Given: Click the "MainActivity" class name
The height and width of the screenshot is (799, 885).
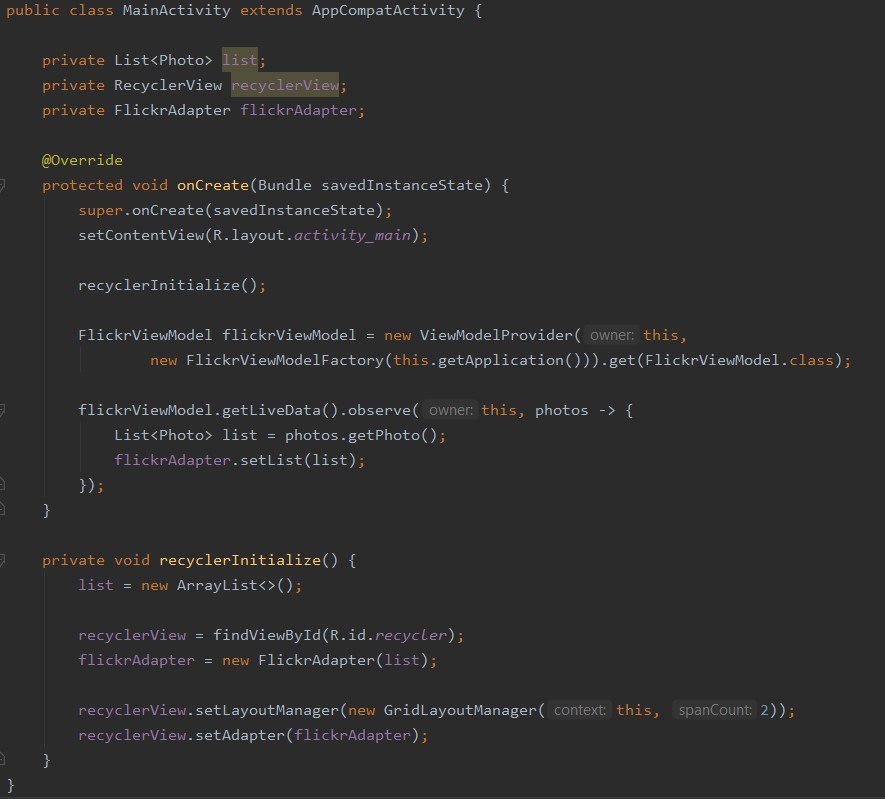Looking at the screenshot, I should pos(177,10).
